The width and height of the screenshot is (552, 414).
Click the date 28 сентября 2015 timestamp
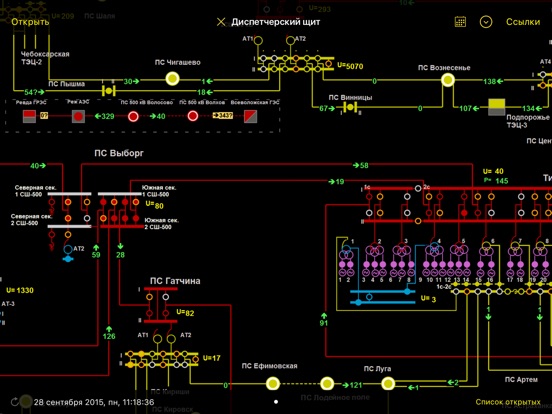click(94, 402)
